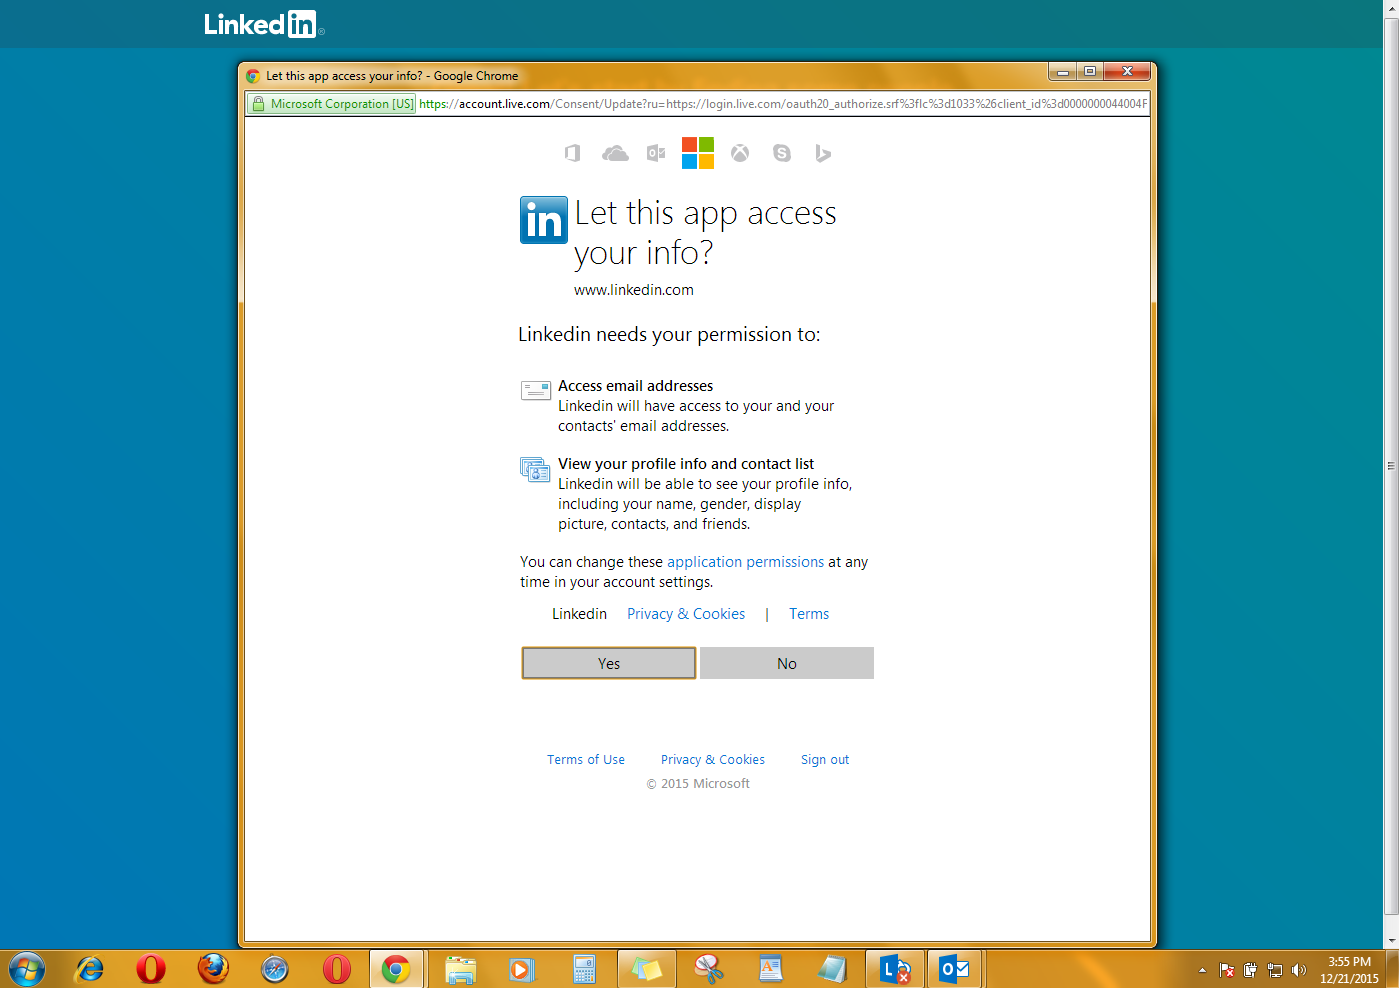The image size is (1399, 988).
Task: Click the Xbox icon in header
Action: 740,153
